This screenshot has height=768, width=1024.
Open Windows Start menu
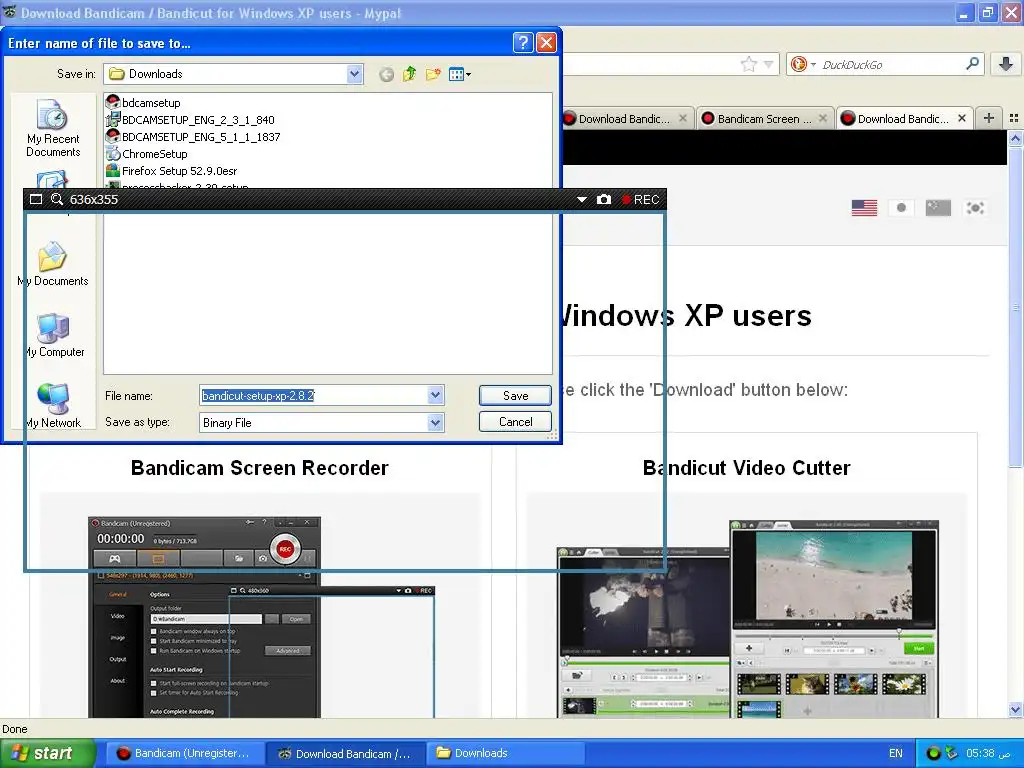click(x=48, y=753)
